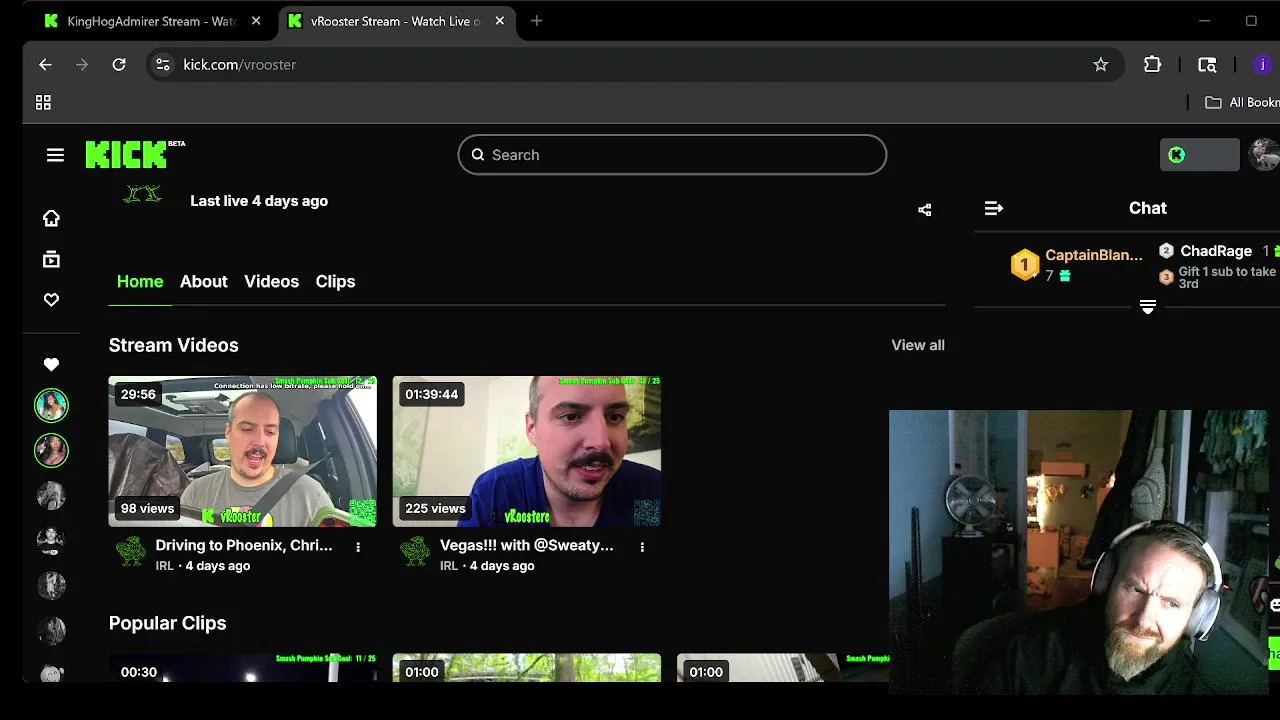This screenshot has height=720, width=1280.
Task: Open the Vegas!!! with @Sweaty title
Action: pos(527,545)
